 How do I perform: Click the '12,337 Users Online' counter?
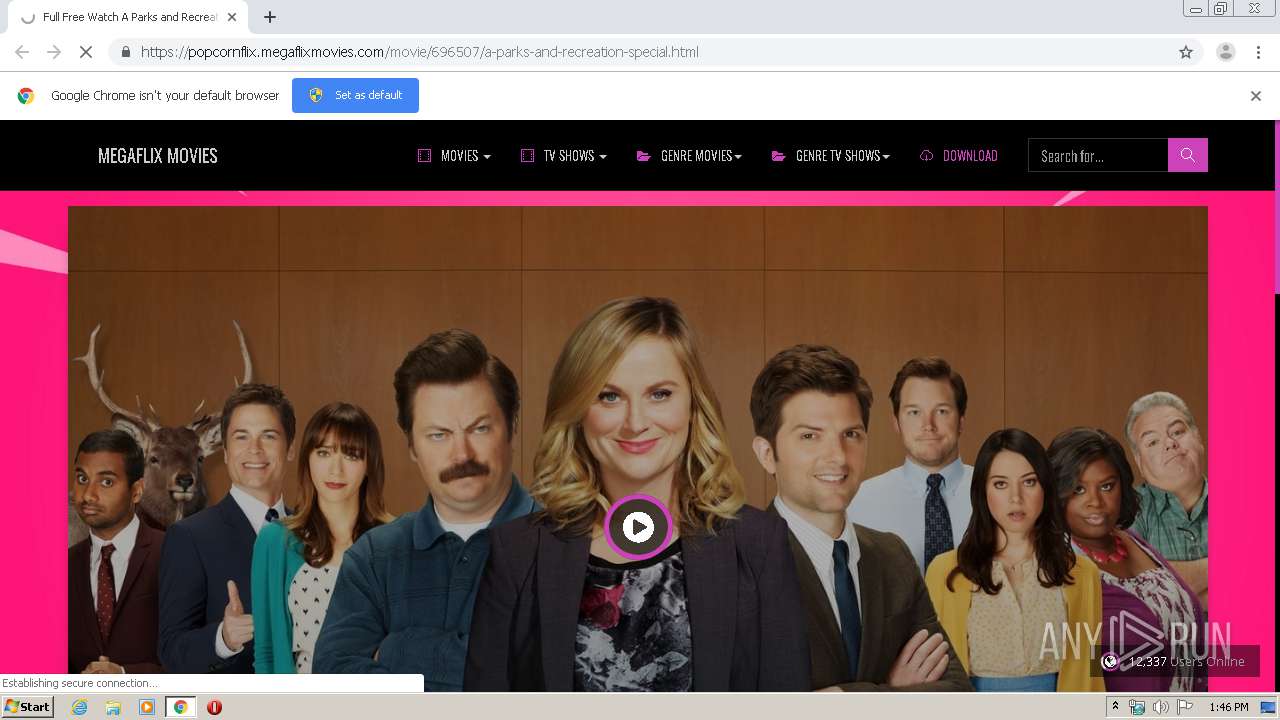point(1175,661)
